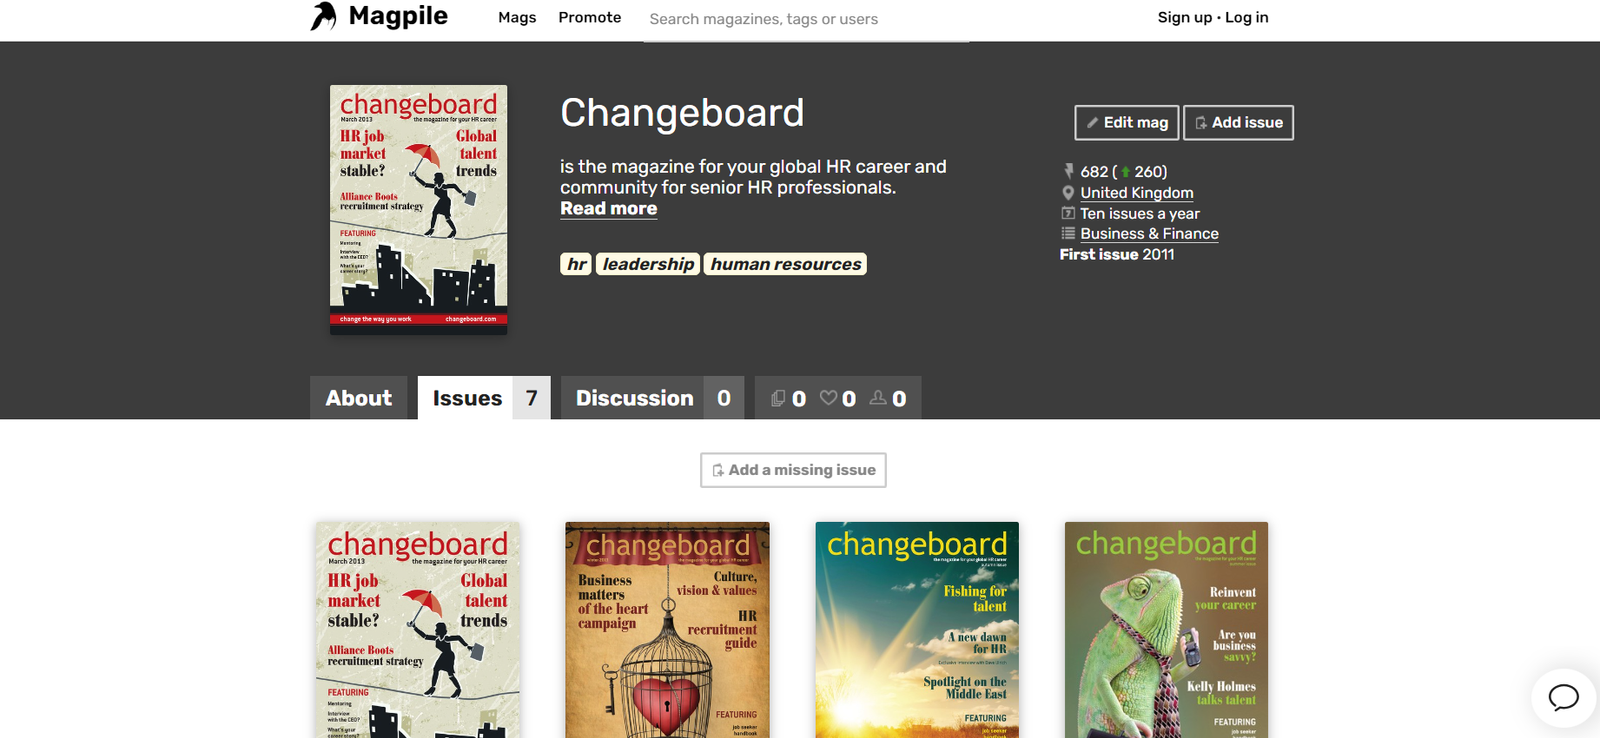The height and width of the screenshot is (738, 1600).
Task: Select the leadership tag
Action: click(x=648, y=264)
